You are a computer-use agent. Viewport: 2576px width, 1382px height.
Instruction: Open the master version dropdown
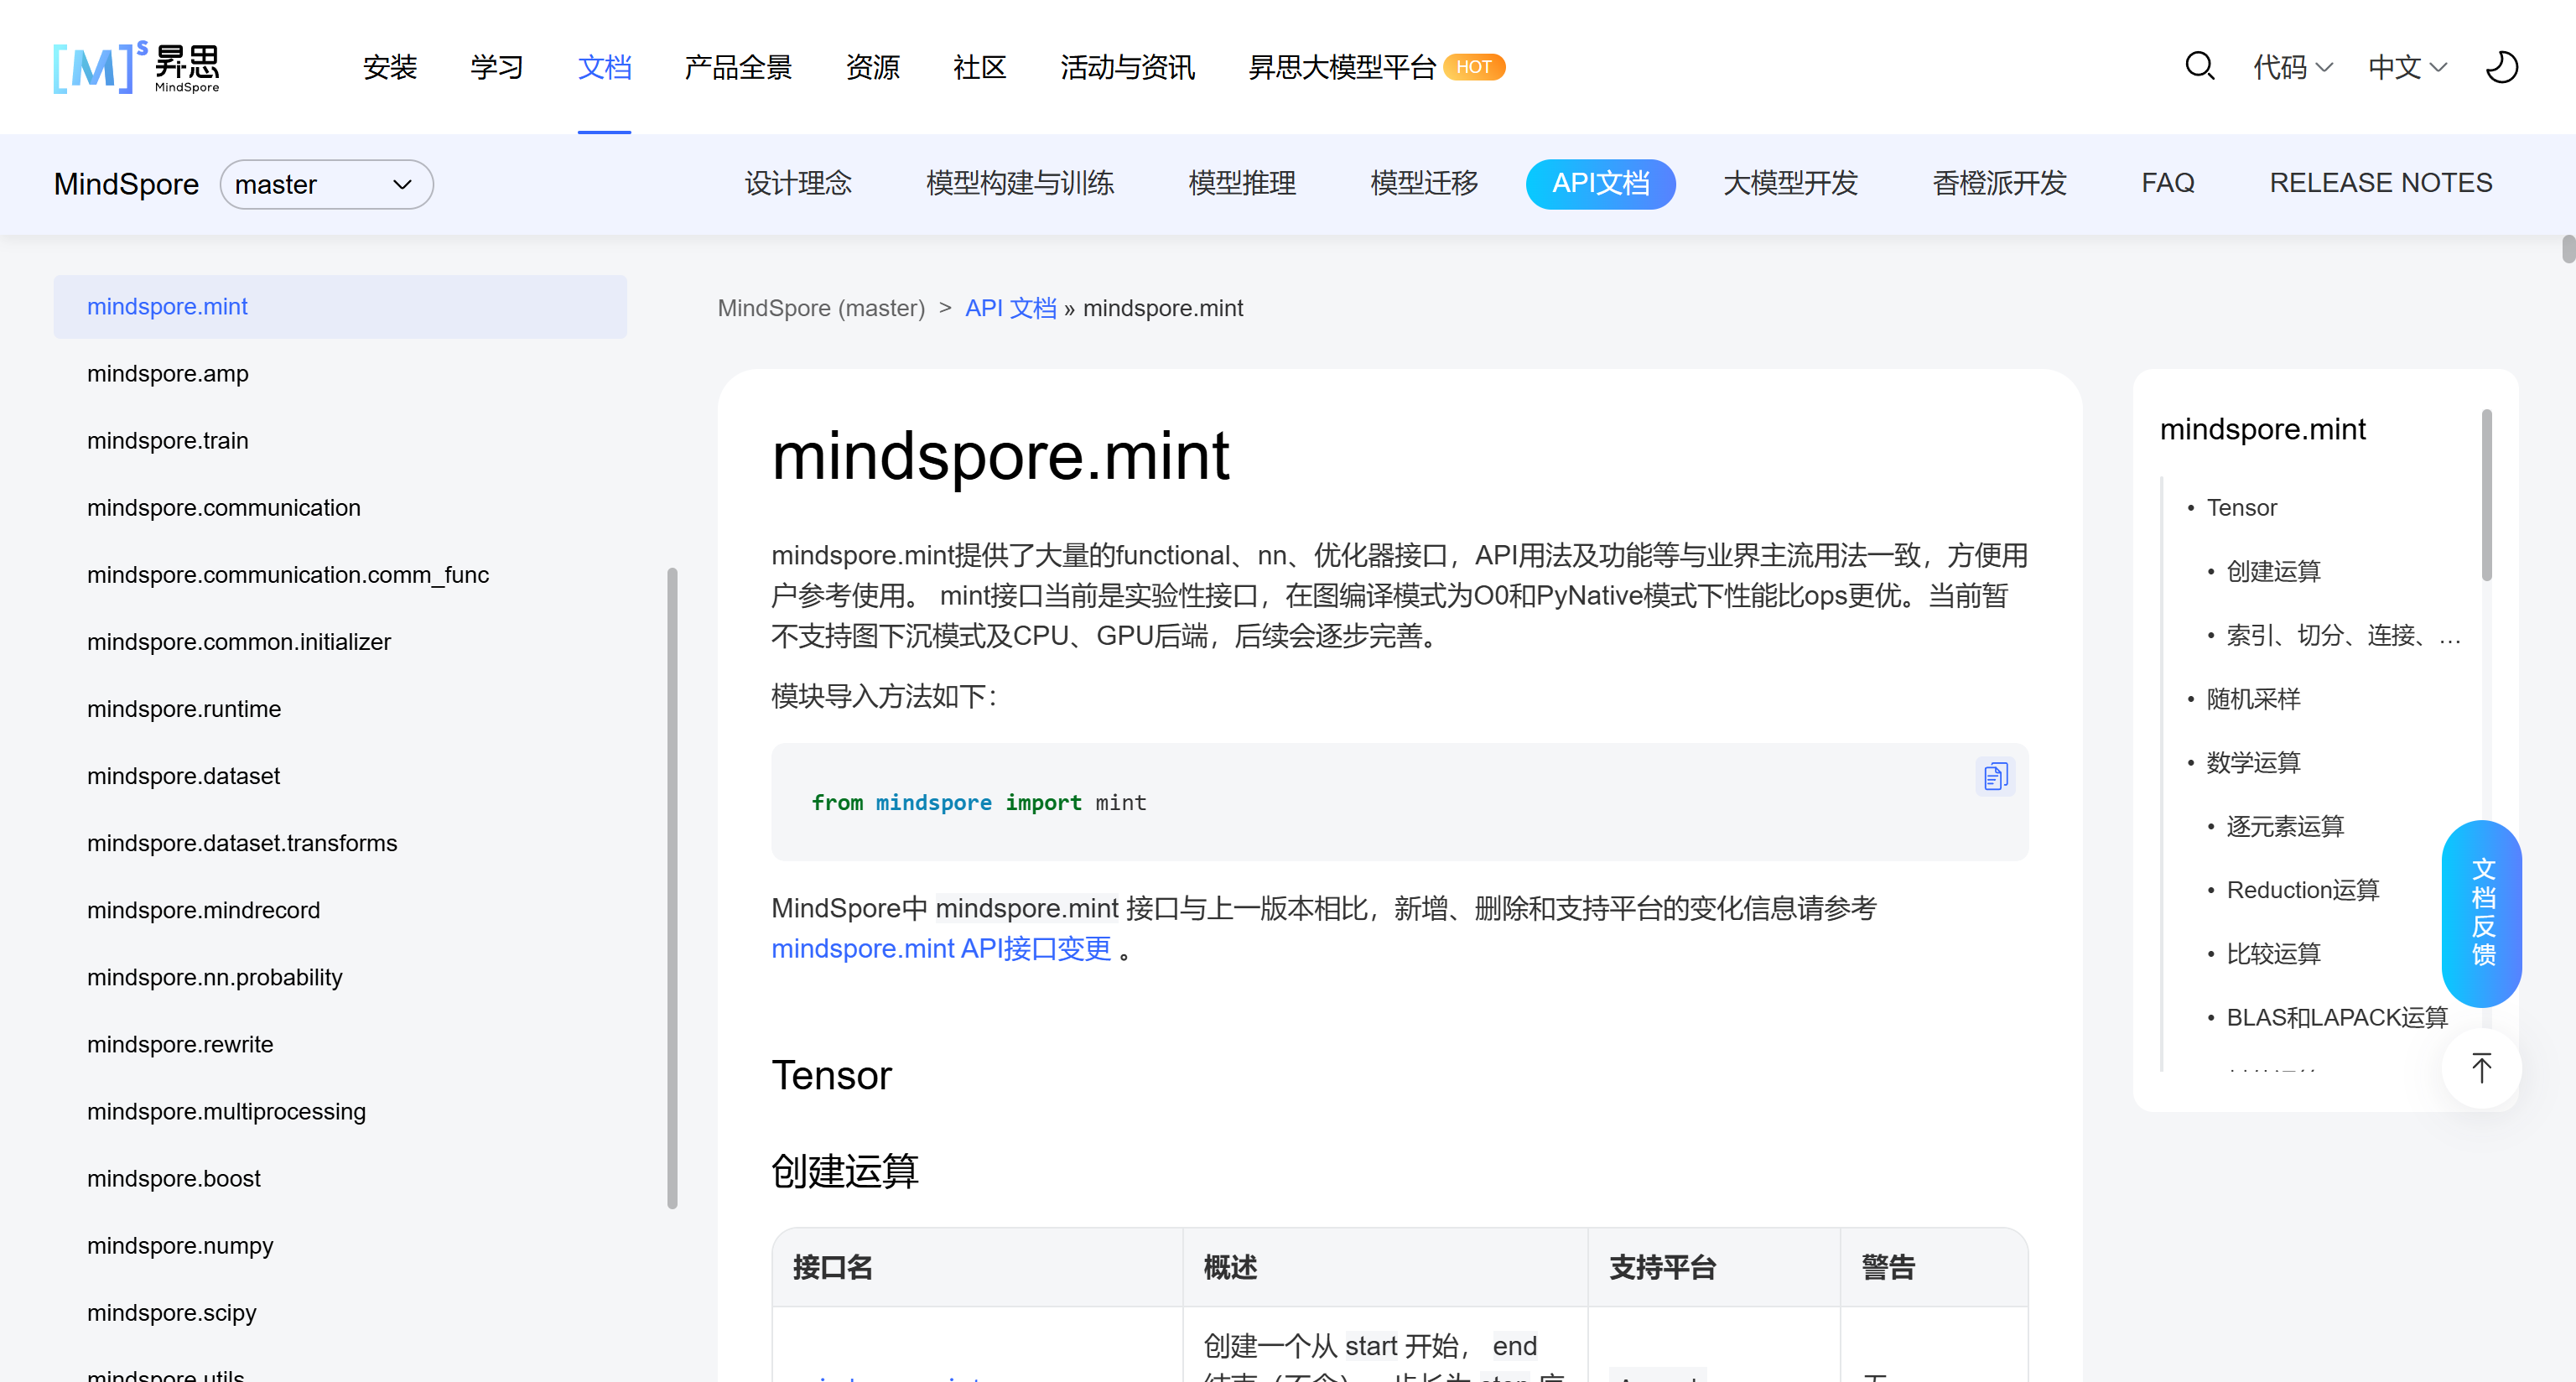326,184
